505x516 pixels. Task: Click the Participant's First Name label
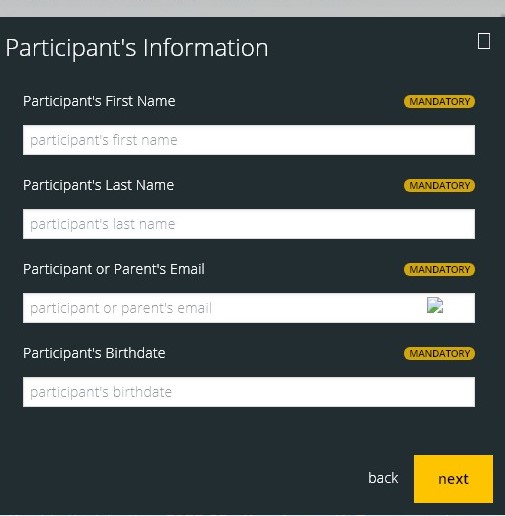[99, 101]
